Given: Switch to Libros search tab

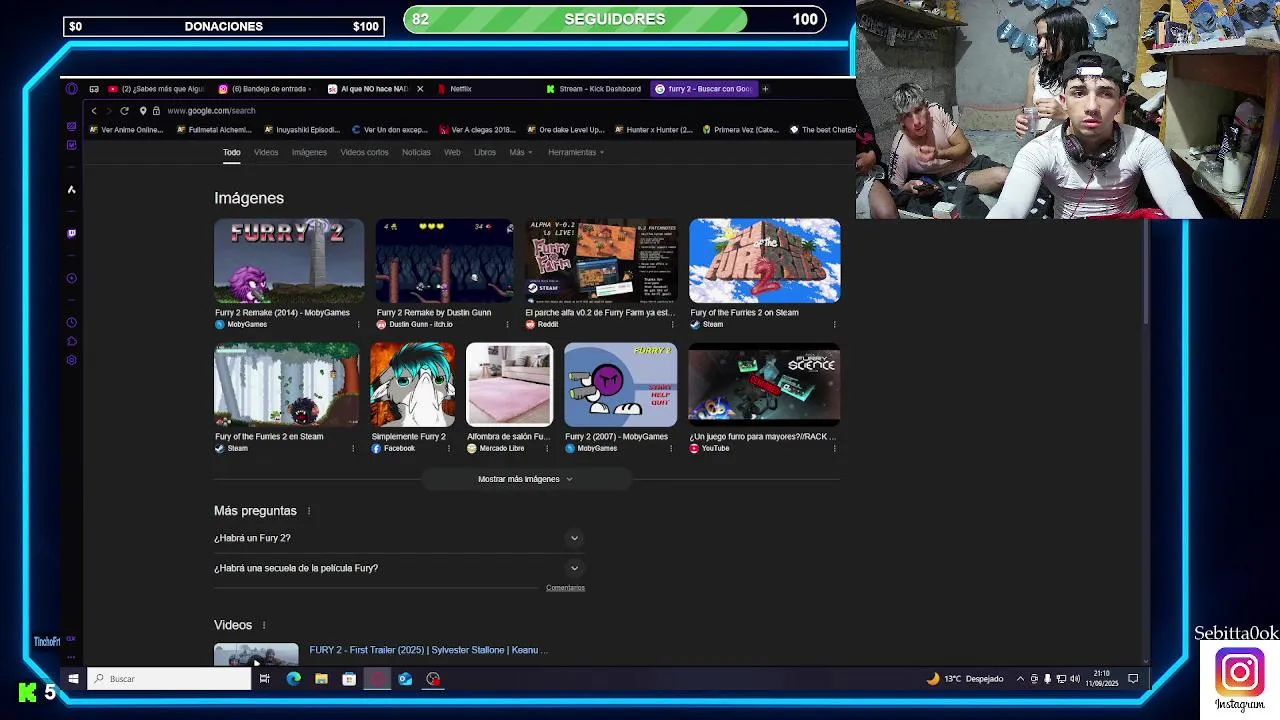Looking at the screenshot, I should coord(485,152).
